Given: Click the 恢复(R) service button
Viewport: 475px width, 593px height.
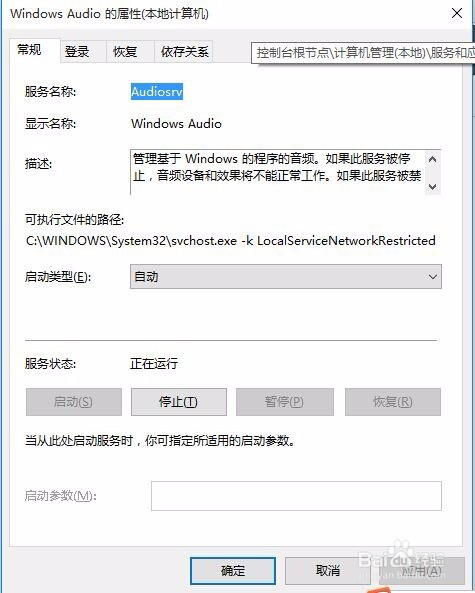Looking at the screenshot, I should [393, 402].
